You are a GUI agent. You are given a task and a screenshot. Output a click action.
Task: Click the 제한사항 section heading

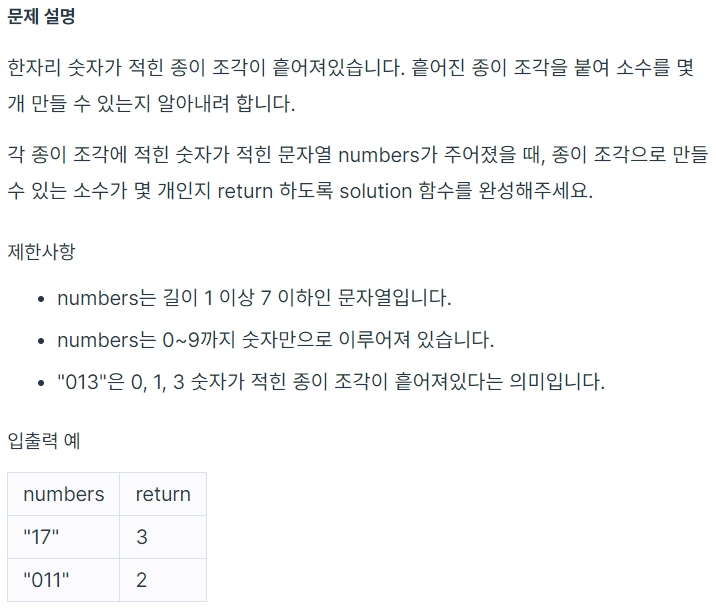[x=42, y=251]
